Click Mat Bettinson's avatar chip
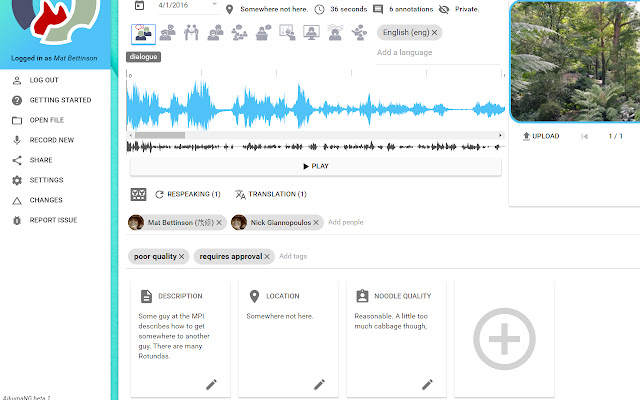Viewport: 640px width, 400px height. tap(136, 222)
